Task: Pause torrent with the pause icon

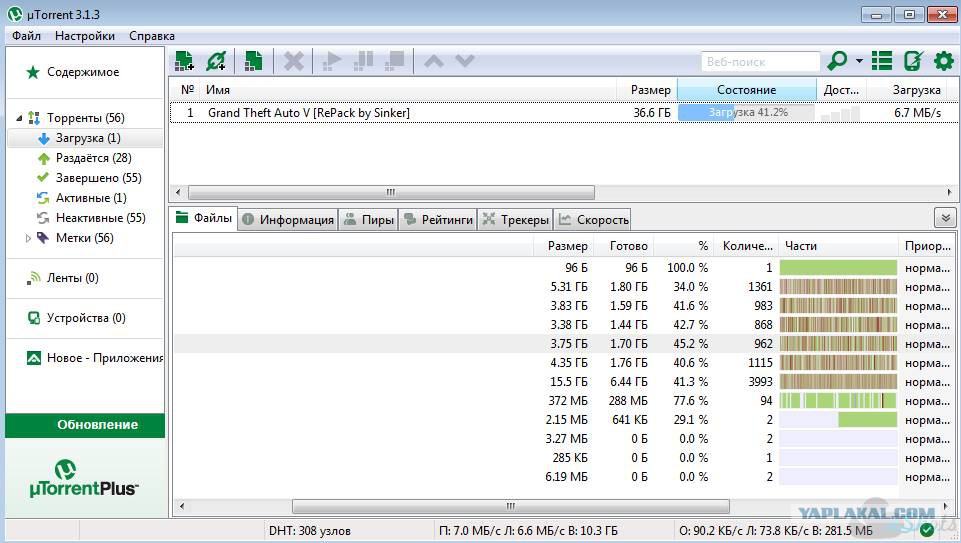Action: (x=363, y=61)
